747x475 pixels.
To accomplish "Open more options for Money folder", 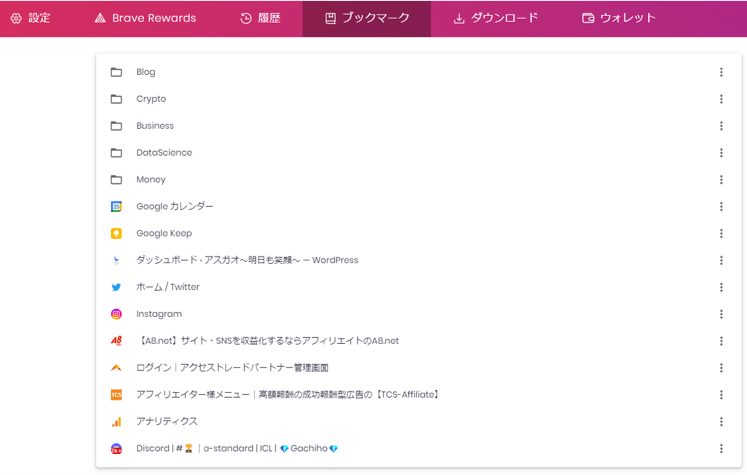I will tap(721, 180).
